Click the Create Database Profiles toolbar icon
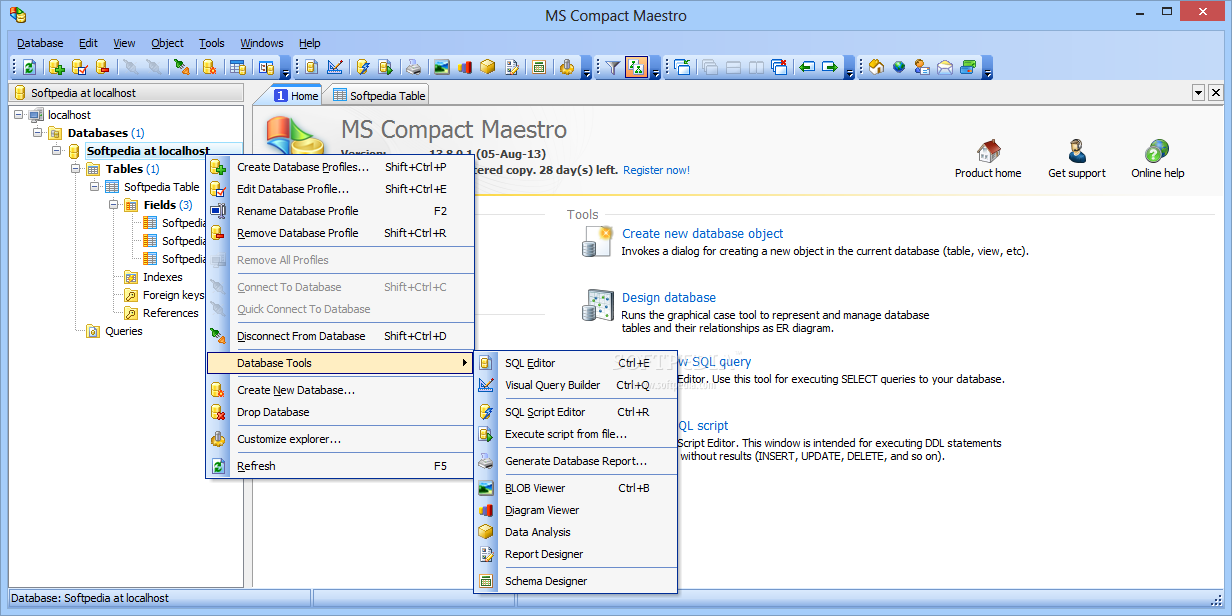Image resolution: width=1232 pixels, height=616 pixels. 57,67
